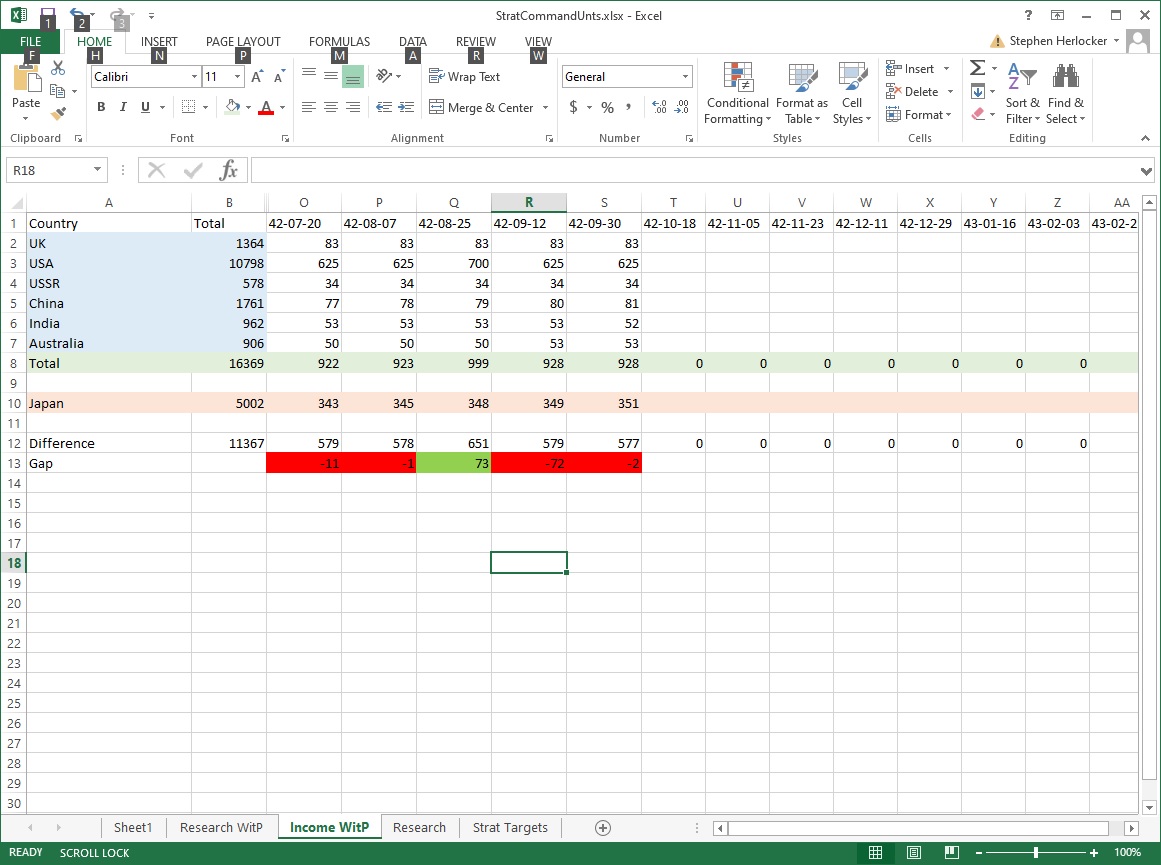Apply top align to cells
The width and height of the screenshot is (1161, 865).
(309, 75)
